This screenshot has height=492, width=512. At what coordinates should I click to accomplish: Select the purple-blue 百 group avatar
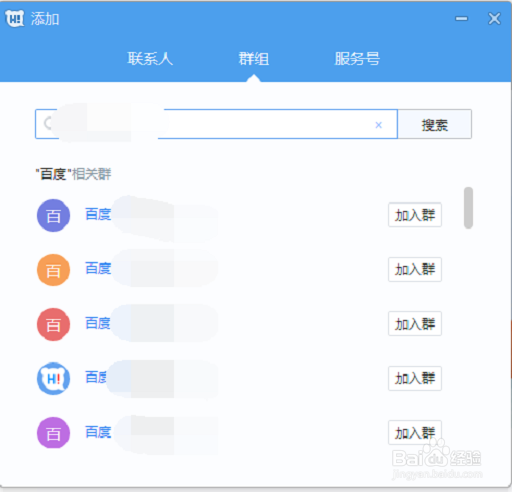[x=53, y=216]
